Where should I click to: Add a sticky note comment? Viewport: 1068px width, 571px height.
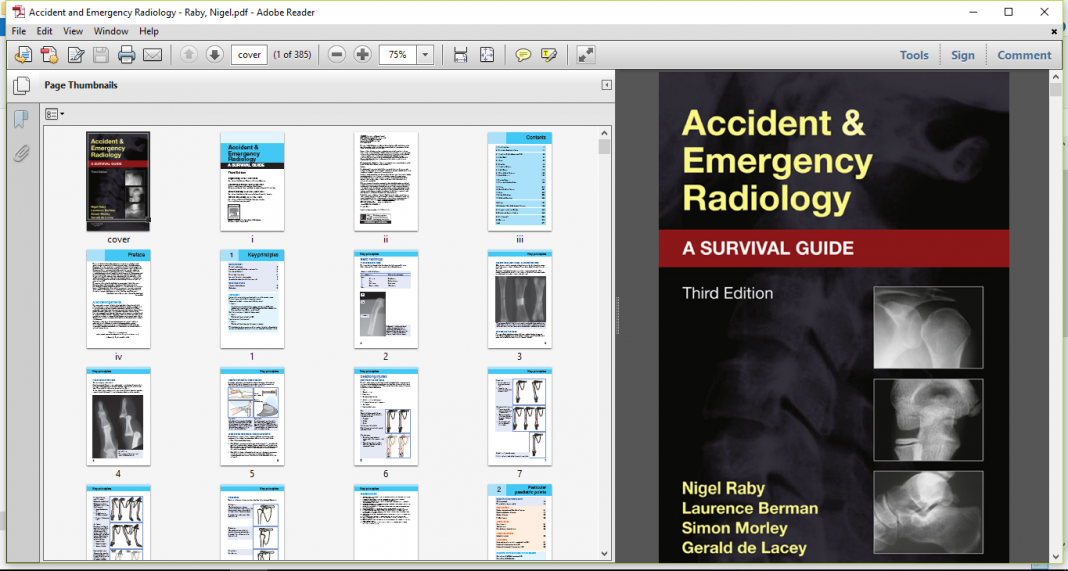click(x=523, y=55)
